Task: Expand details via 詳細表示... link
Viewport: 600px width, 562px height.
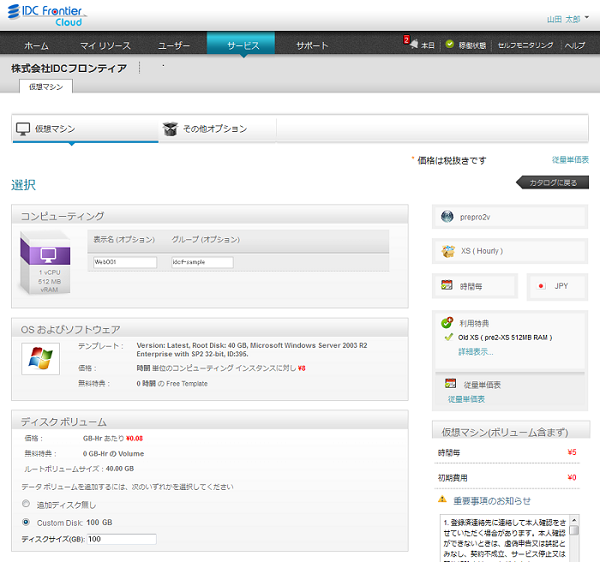Action: pos(475,352)
